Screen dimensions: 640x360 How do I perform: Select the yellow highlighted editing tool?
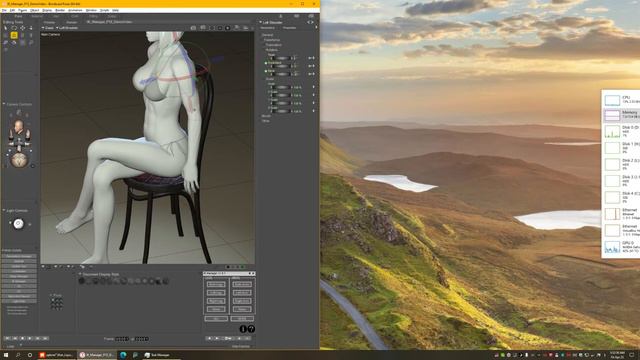coord(14,35)
